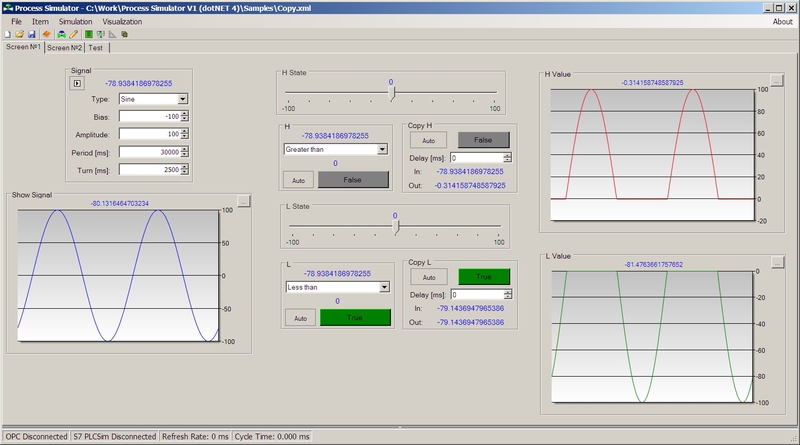Click the green square toolbar icon

pos(89,33)
